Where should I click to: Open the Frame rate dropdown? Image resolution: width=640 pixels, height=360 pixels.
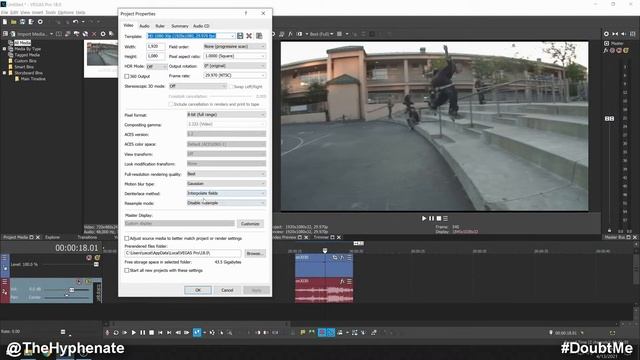click(235, 76)
